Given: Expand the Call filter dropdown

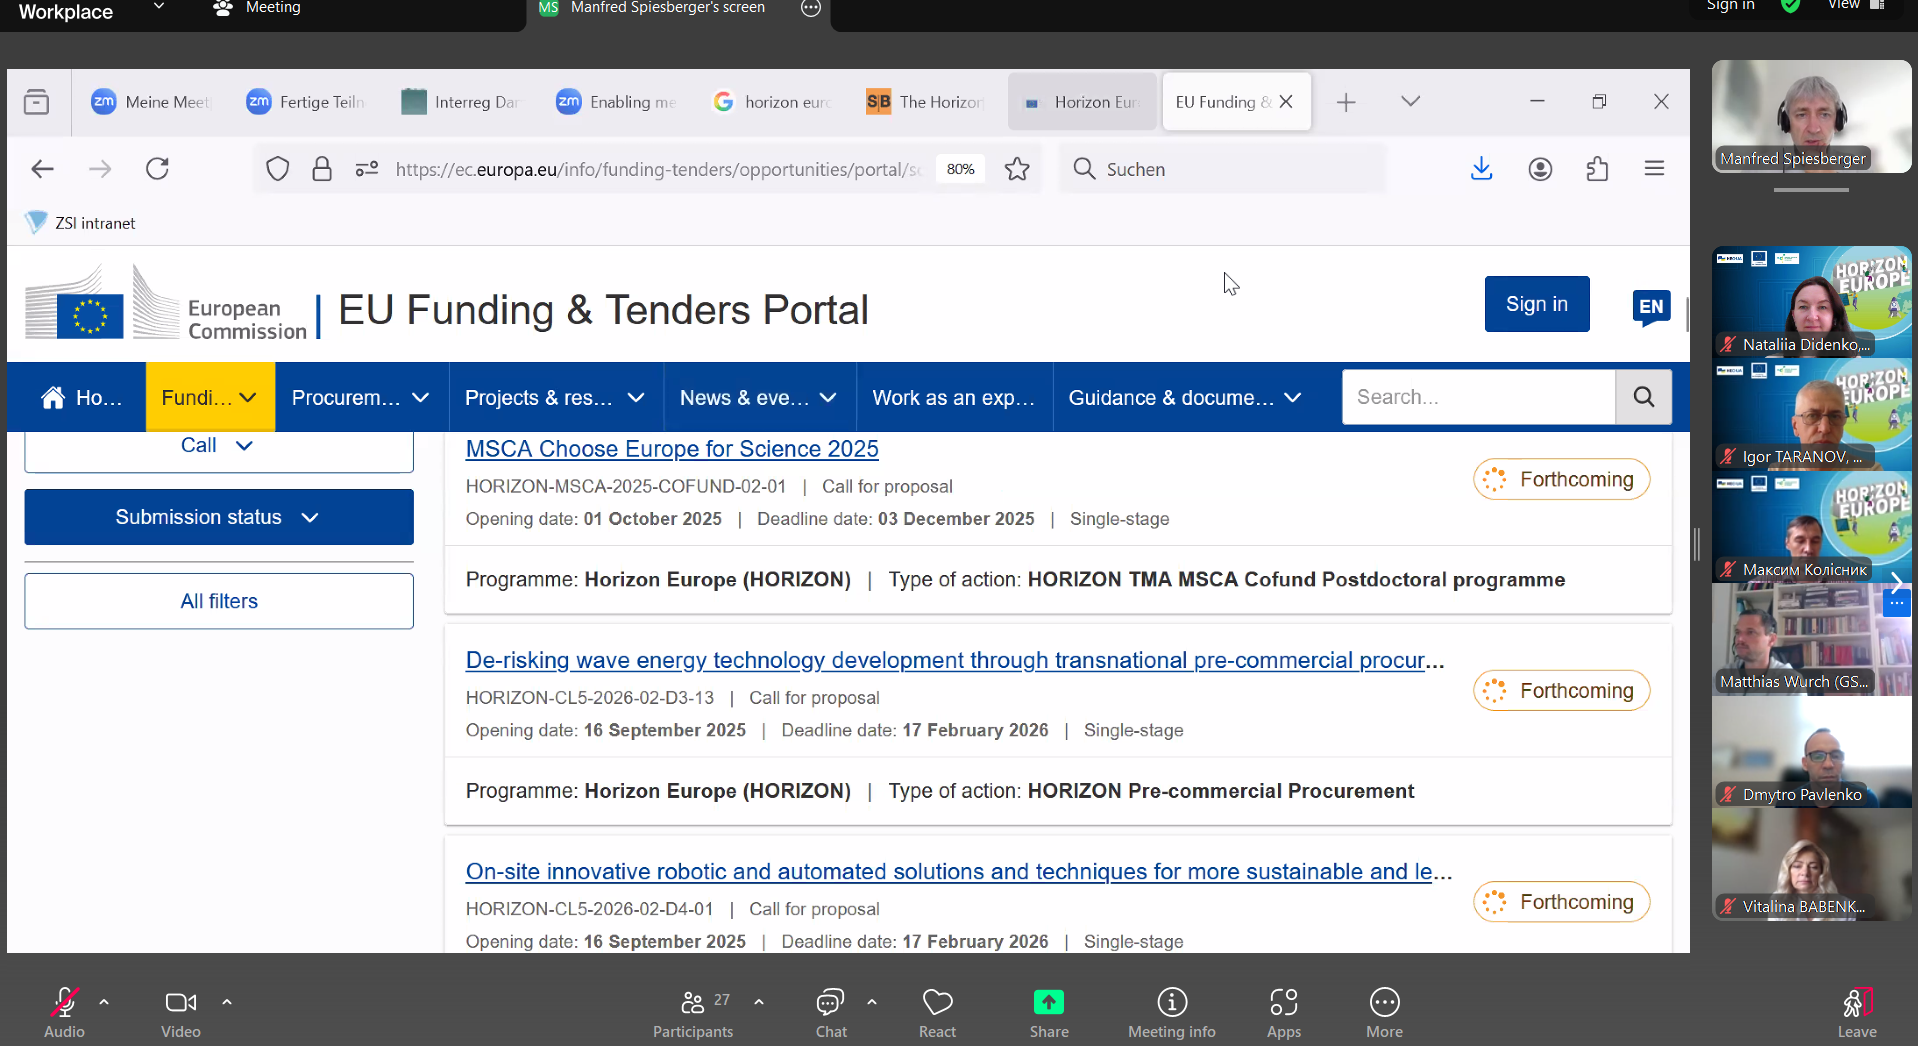Looking at the screenshot, I should coord(219,446).
